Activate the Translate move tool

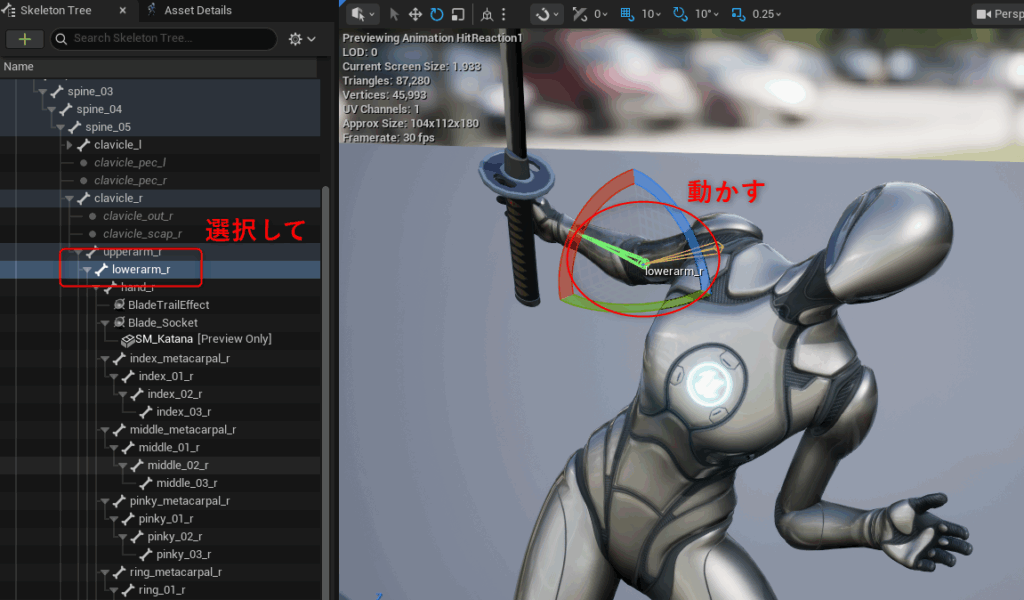415,14
